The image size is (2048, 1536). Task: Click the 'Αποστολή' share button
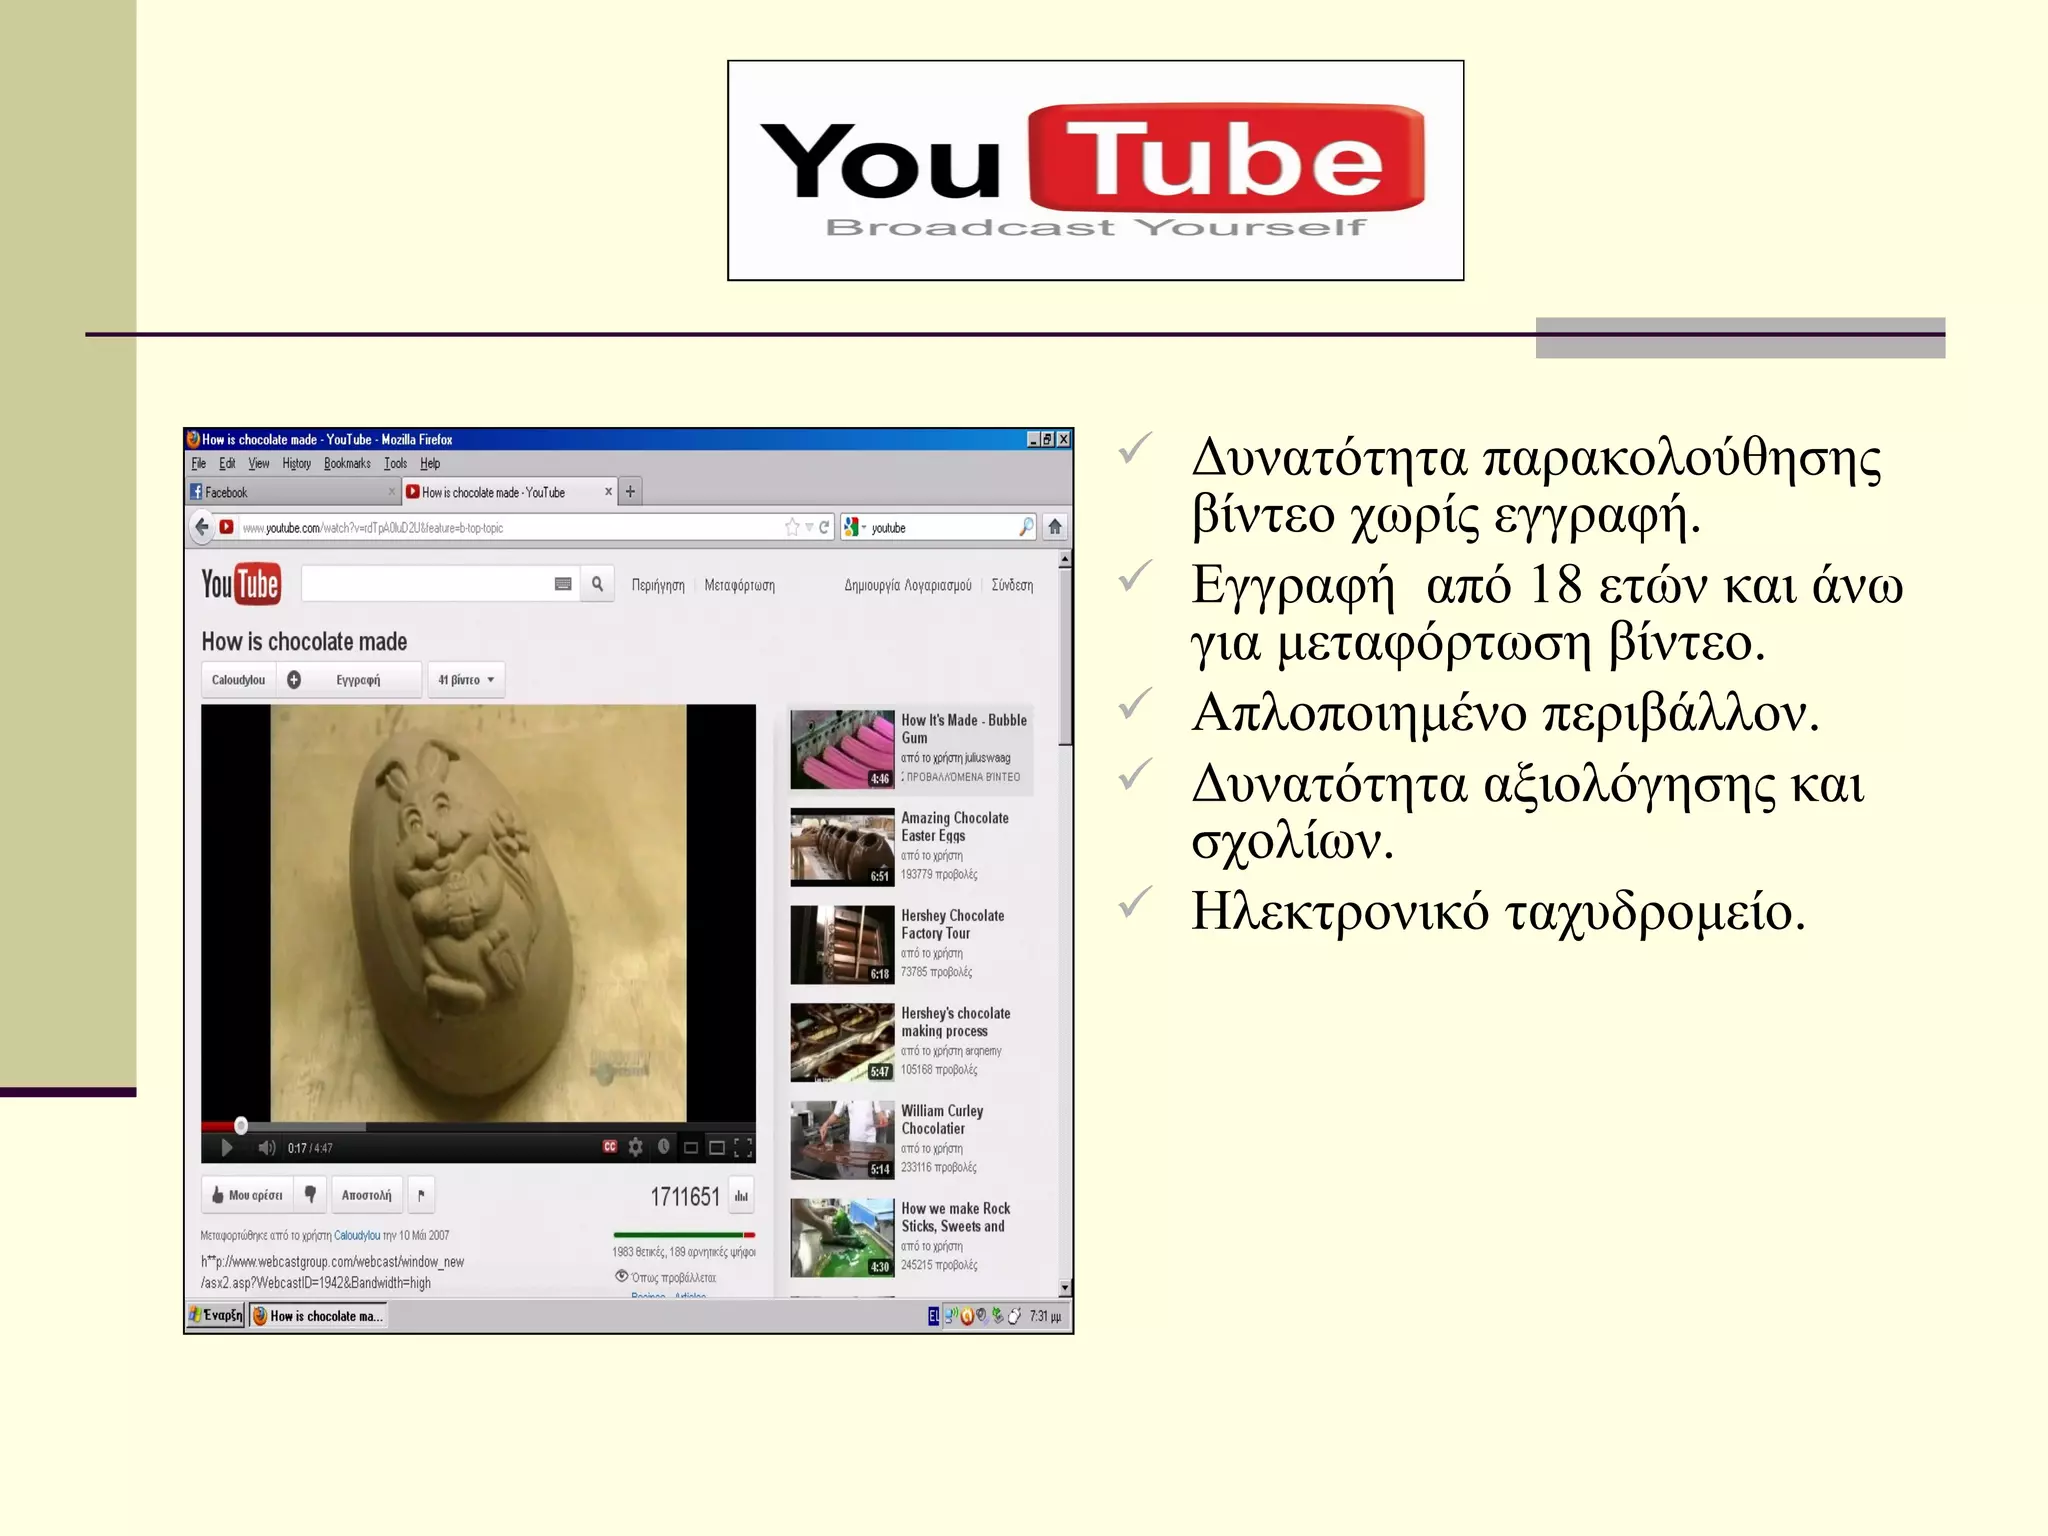(x=366, y=1195)
